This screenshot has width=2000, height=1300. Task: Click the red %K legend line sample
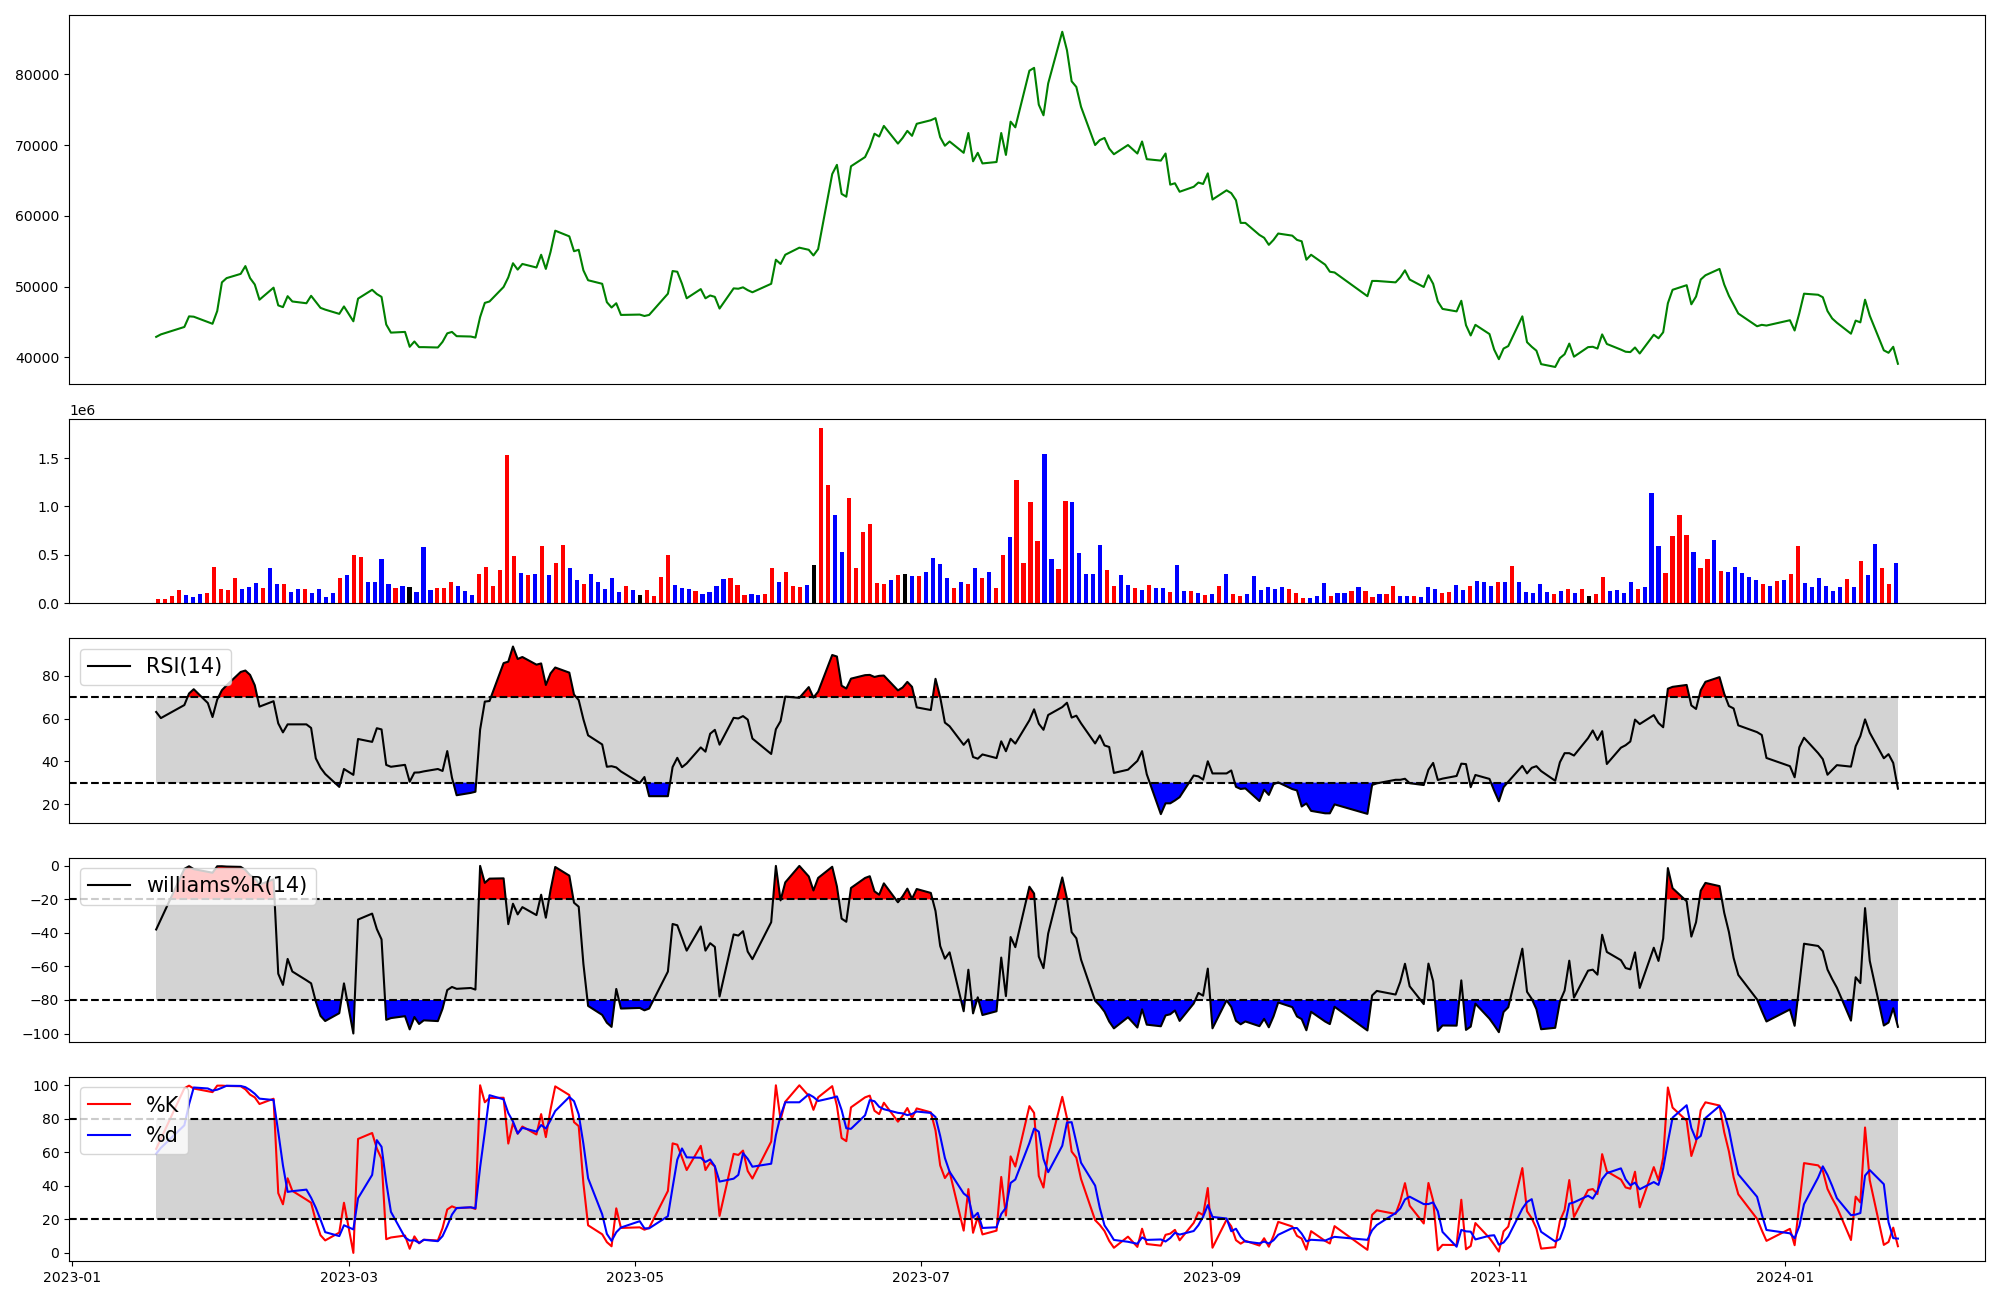(x=109, y=1104)
